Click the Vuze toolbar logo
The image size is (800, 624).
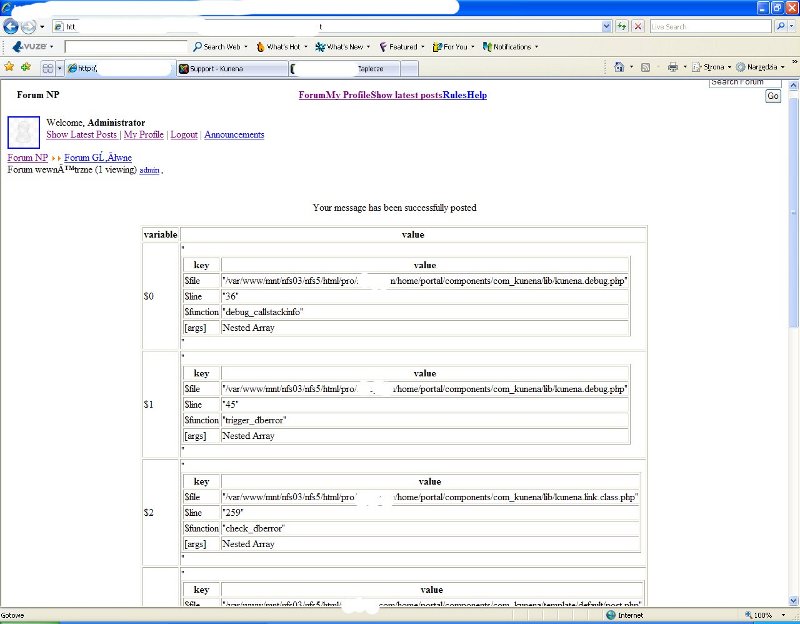[x=31, y=46]
